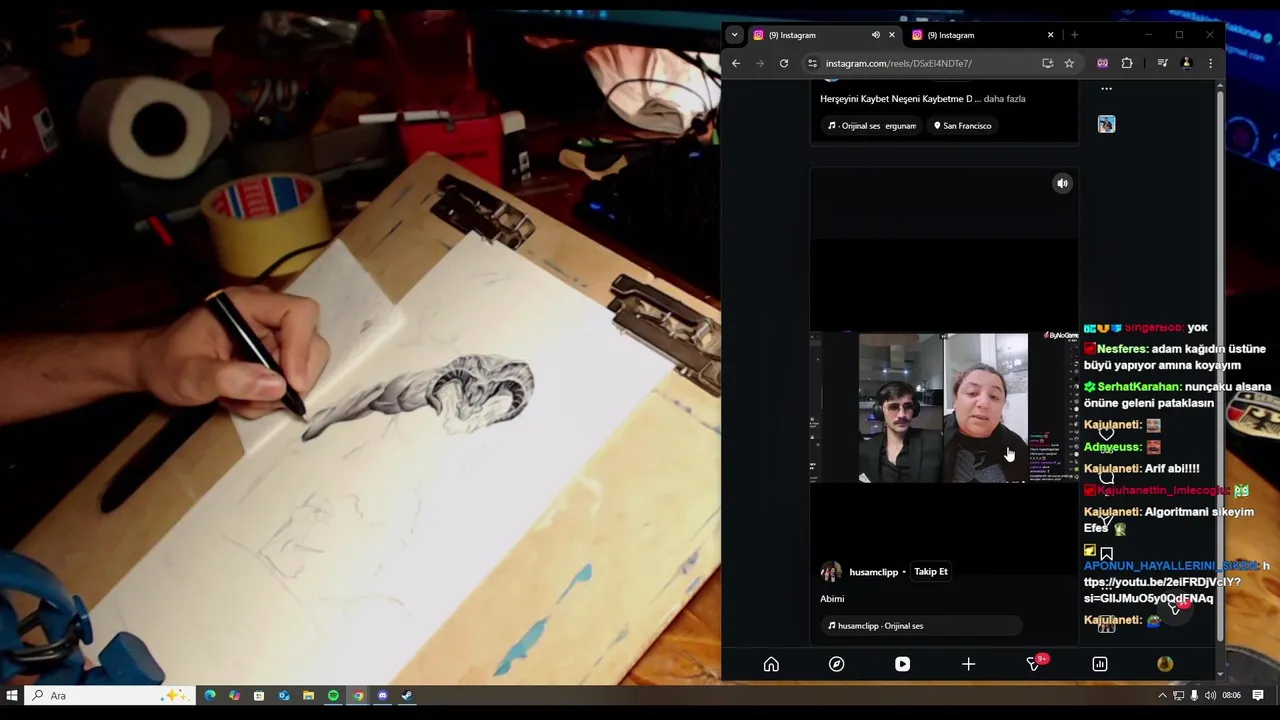Viewport: 1280px width, 720px height.
Task: Open the Windows Start menu
Action: 12,695
